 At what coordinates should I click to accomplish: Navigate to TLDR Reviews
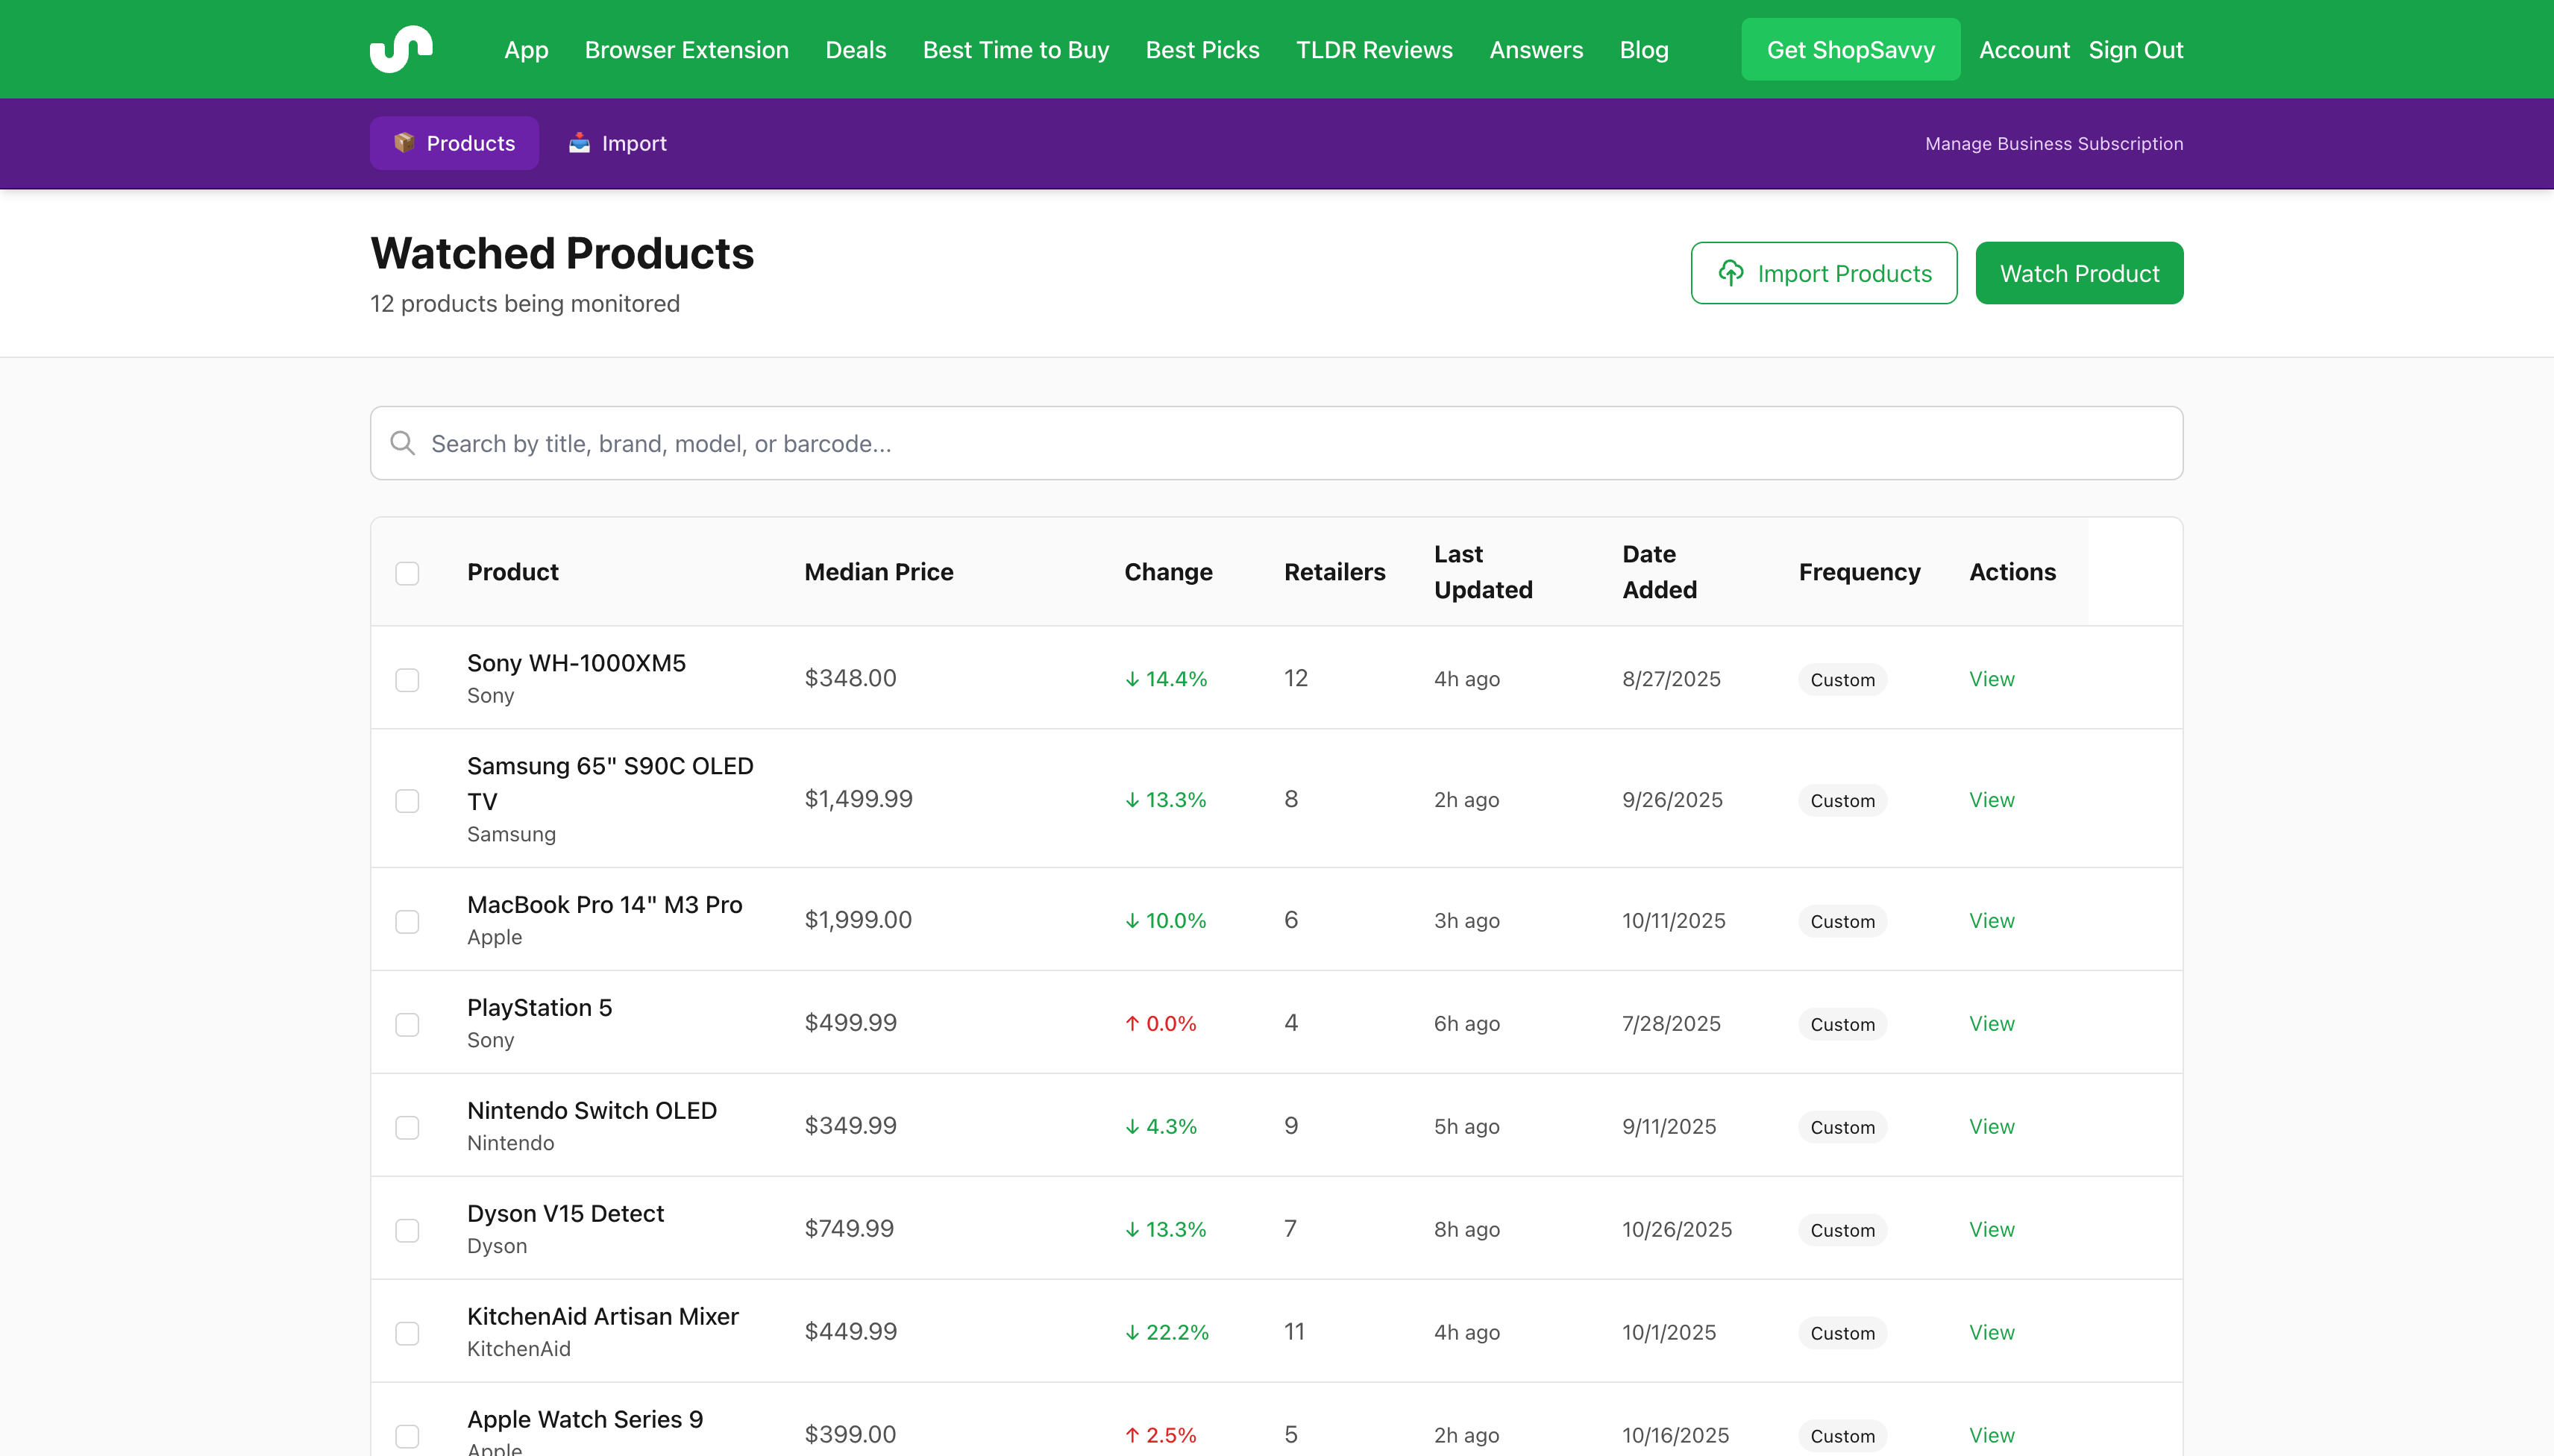tap(1373, 49)
